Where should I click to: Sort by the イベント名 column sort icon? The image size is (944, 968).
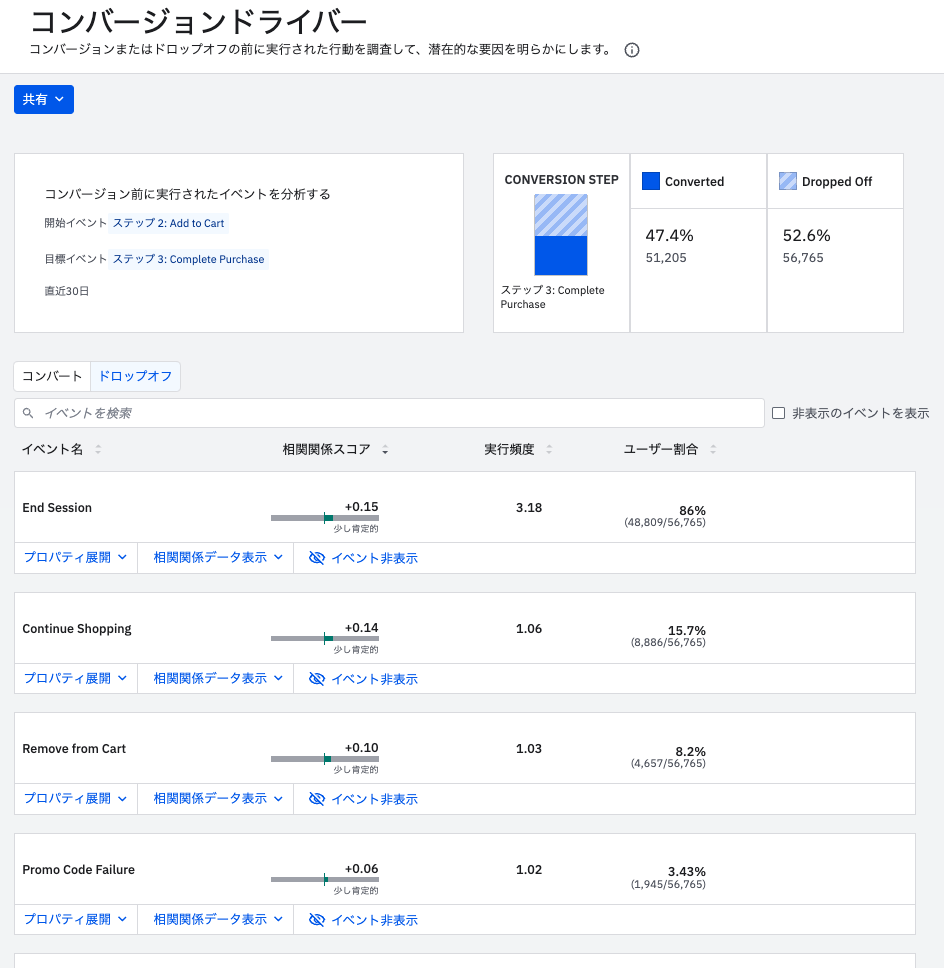tap(98, 450)
